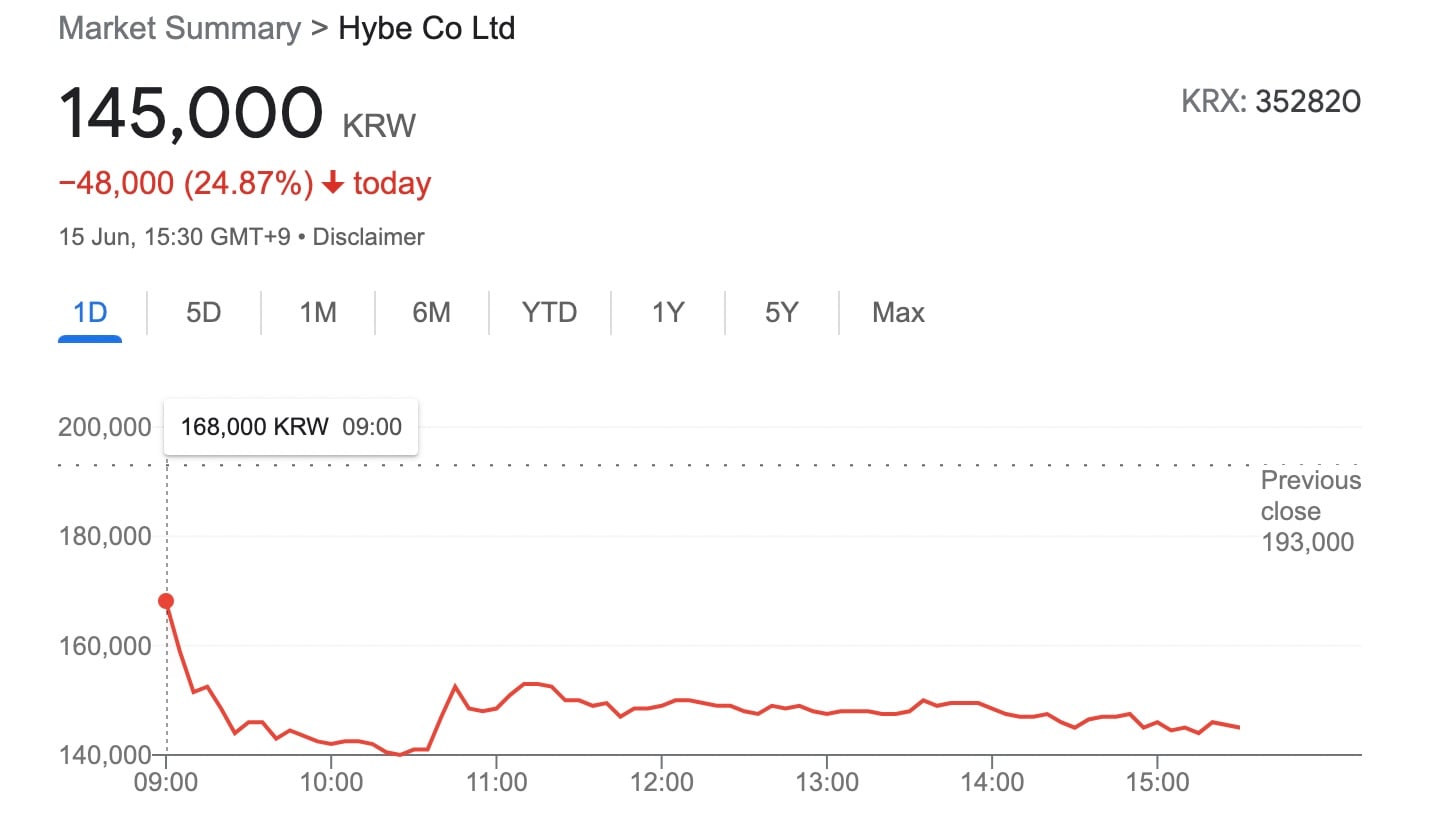Select the 1D time range tab
Viewport: 1440px width, 832px height.
(x=90, y=313)
